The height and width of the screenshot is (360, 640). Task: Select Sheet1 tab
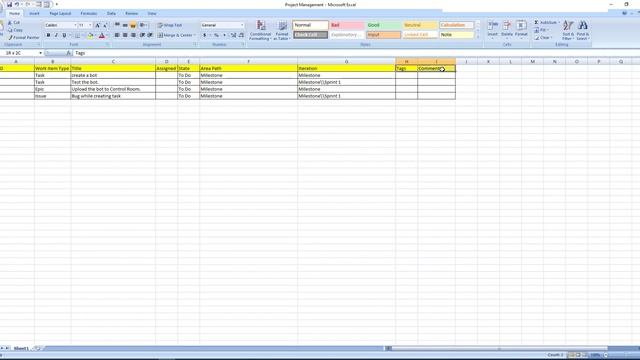click(21, 349)
